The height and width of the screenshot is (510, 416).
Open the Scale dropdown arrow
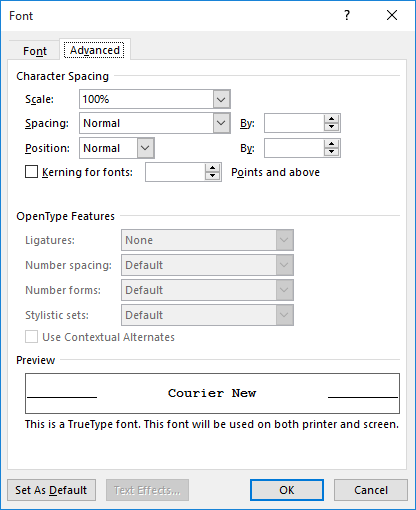(221, 99)
